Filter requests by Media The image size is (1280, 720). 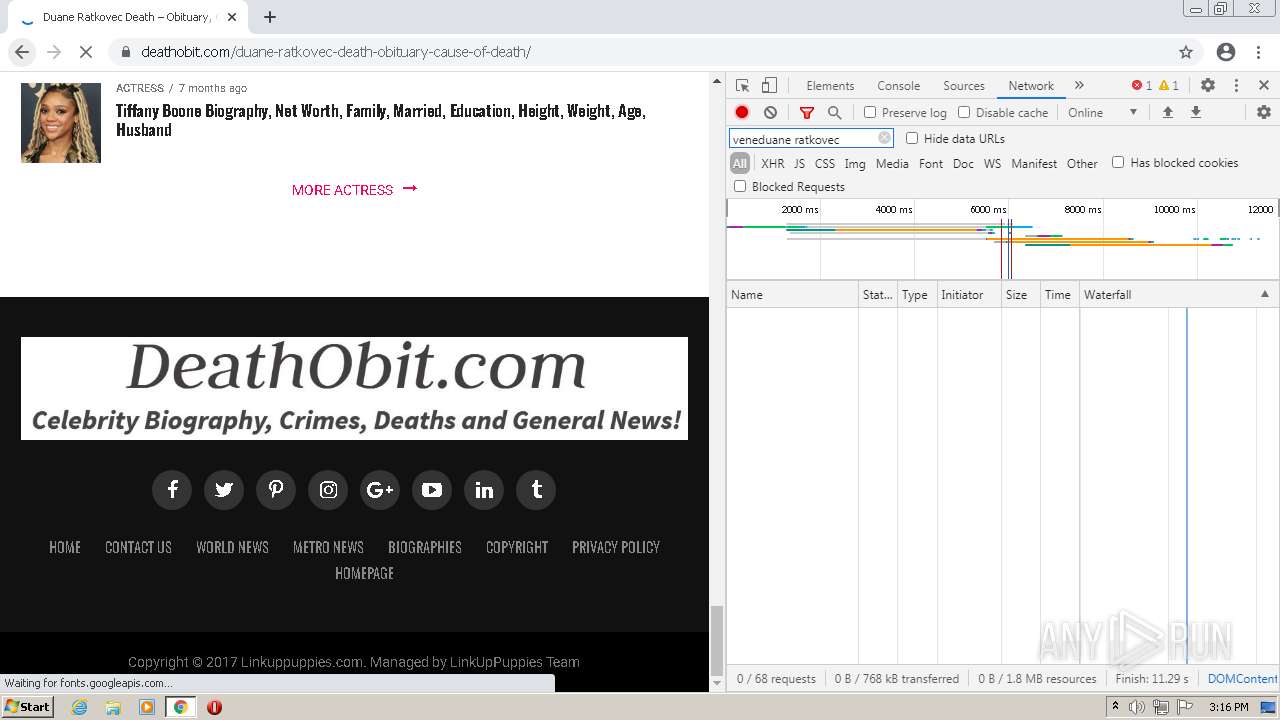click(892, 164)
